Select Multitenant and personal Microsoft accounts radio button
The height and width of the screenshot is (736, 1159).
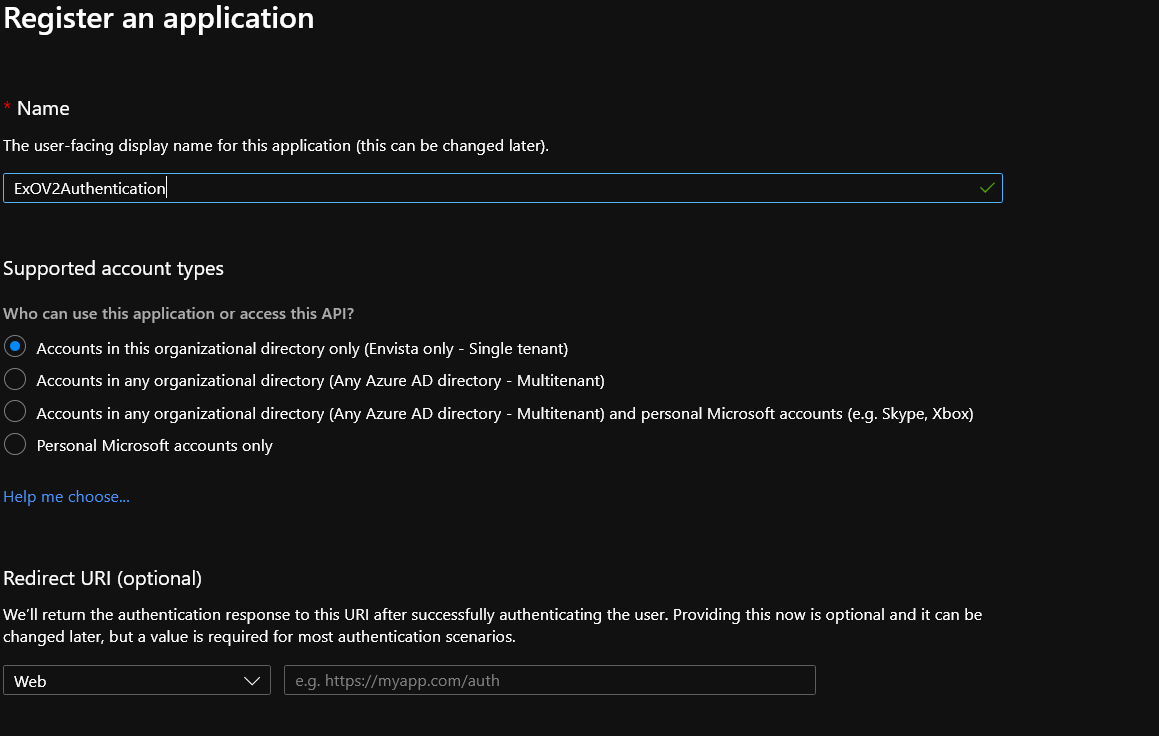[x=15, y=412]
